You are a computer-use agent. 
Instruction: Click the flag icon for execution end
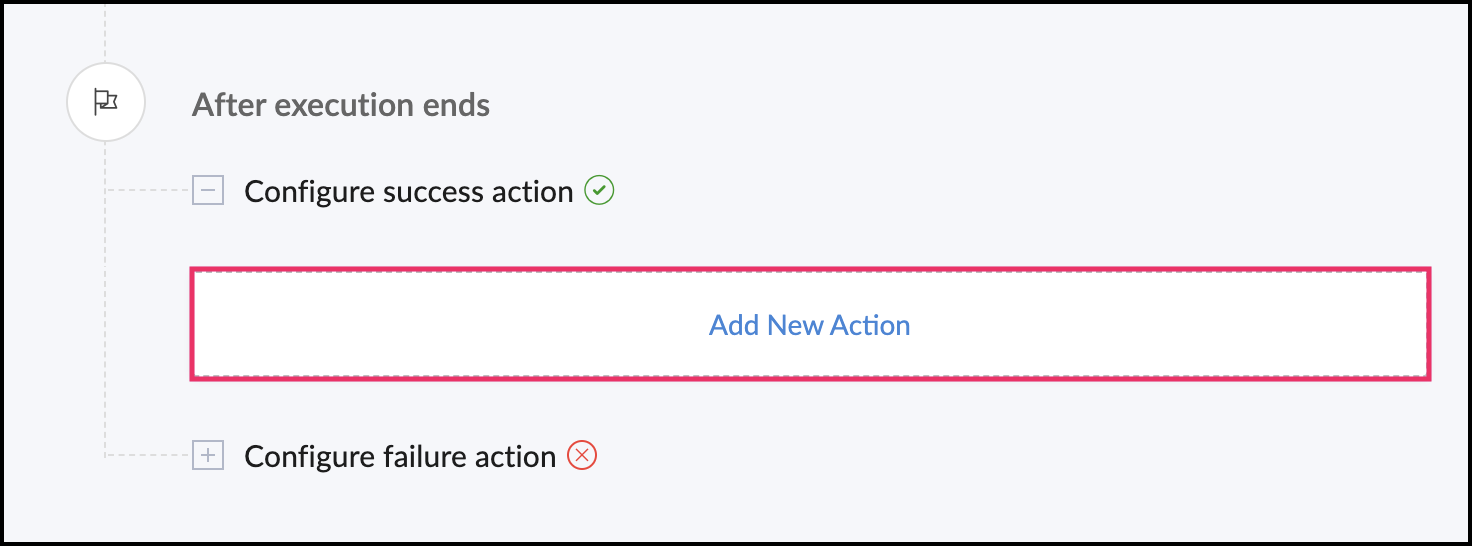pyautogui.click(x=105, y=102)
